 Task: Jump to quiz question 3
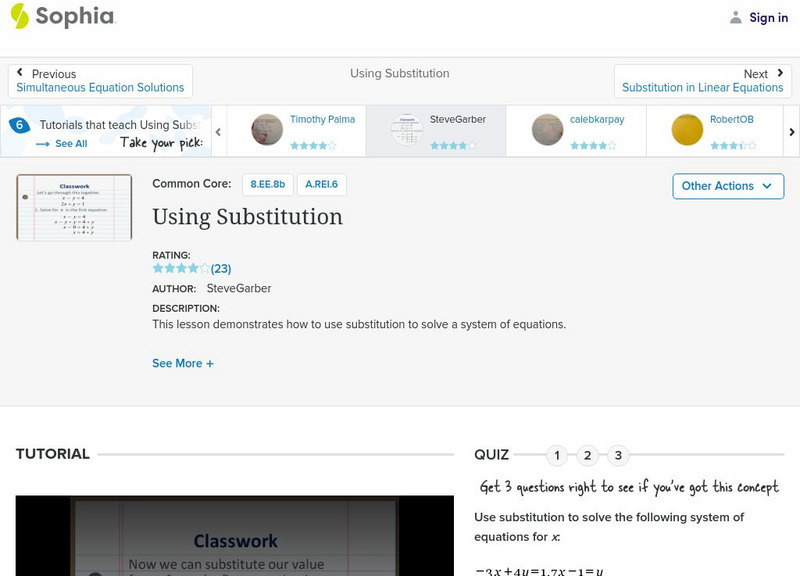tap(617, 454)
